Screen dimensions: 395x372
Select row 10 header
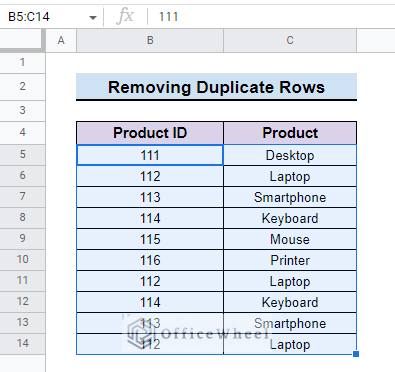tap(22, 259)
